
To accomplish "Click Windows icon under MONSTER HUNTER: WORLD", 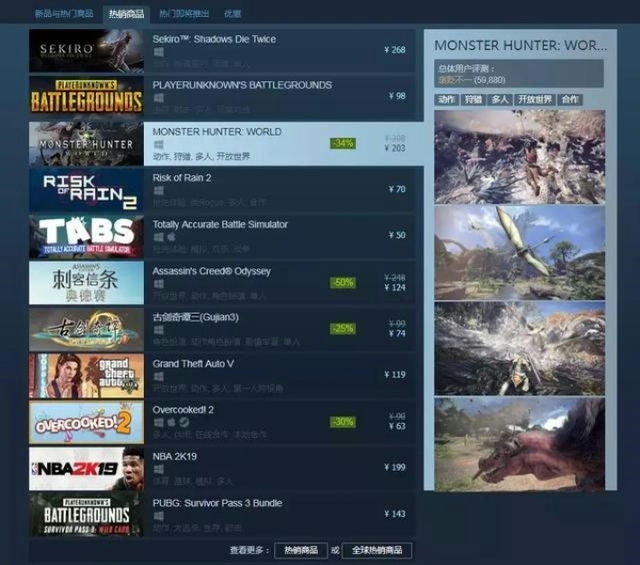I will pyautogui.click(x=158, y=145).
